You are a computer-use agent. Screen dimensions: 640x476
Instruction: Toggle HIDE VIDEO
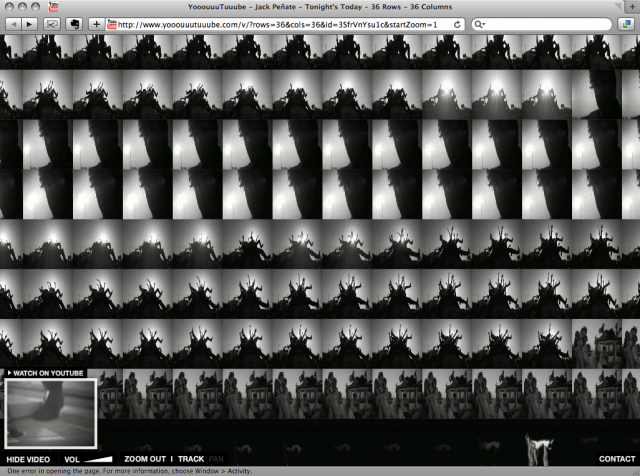(28, 459)
